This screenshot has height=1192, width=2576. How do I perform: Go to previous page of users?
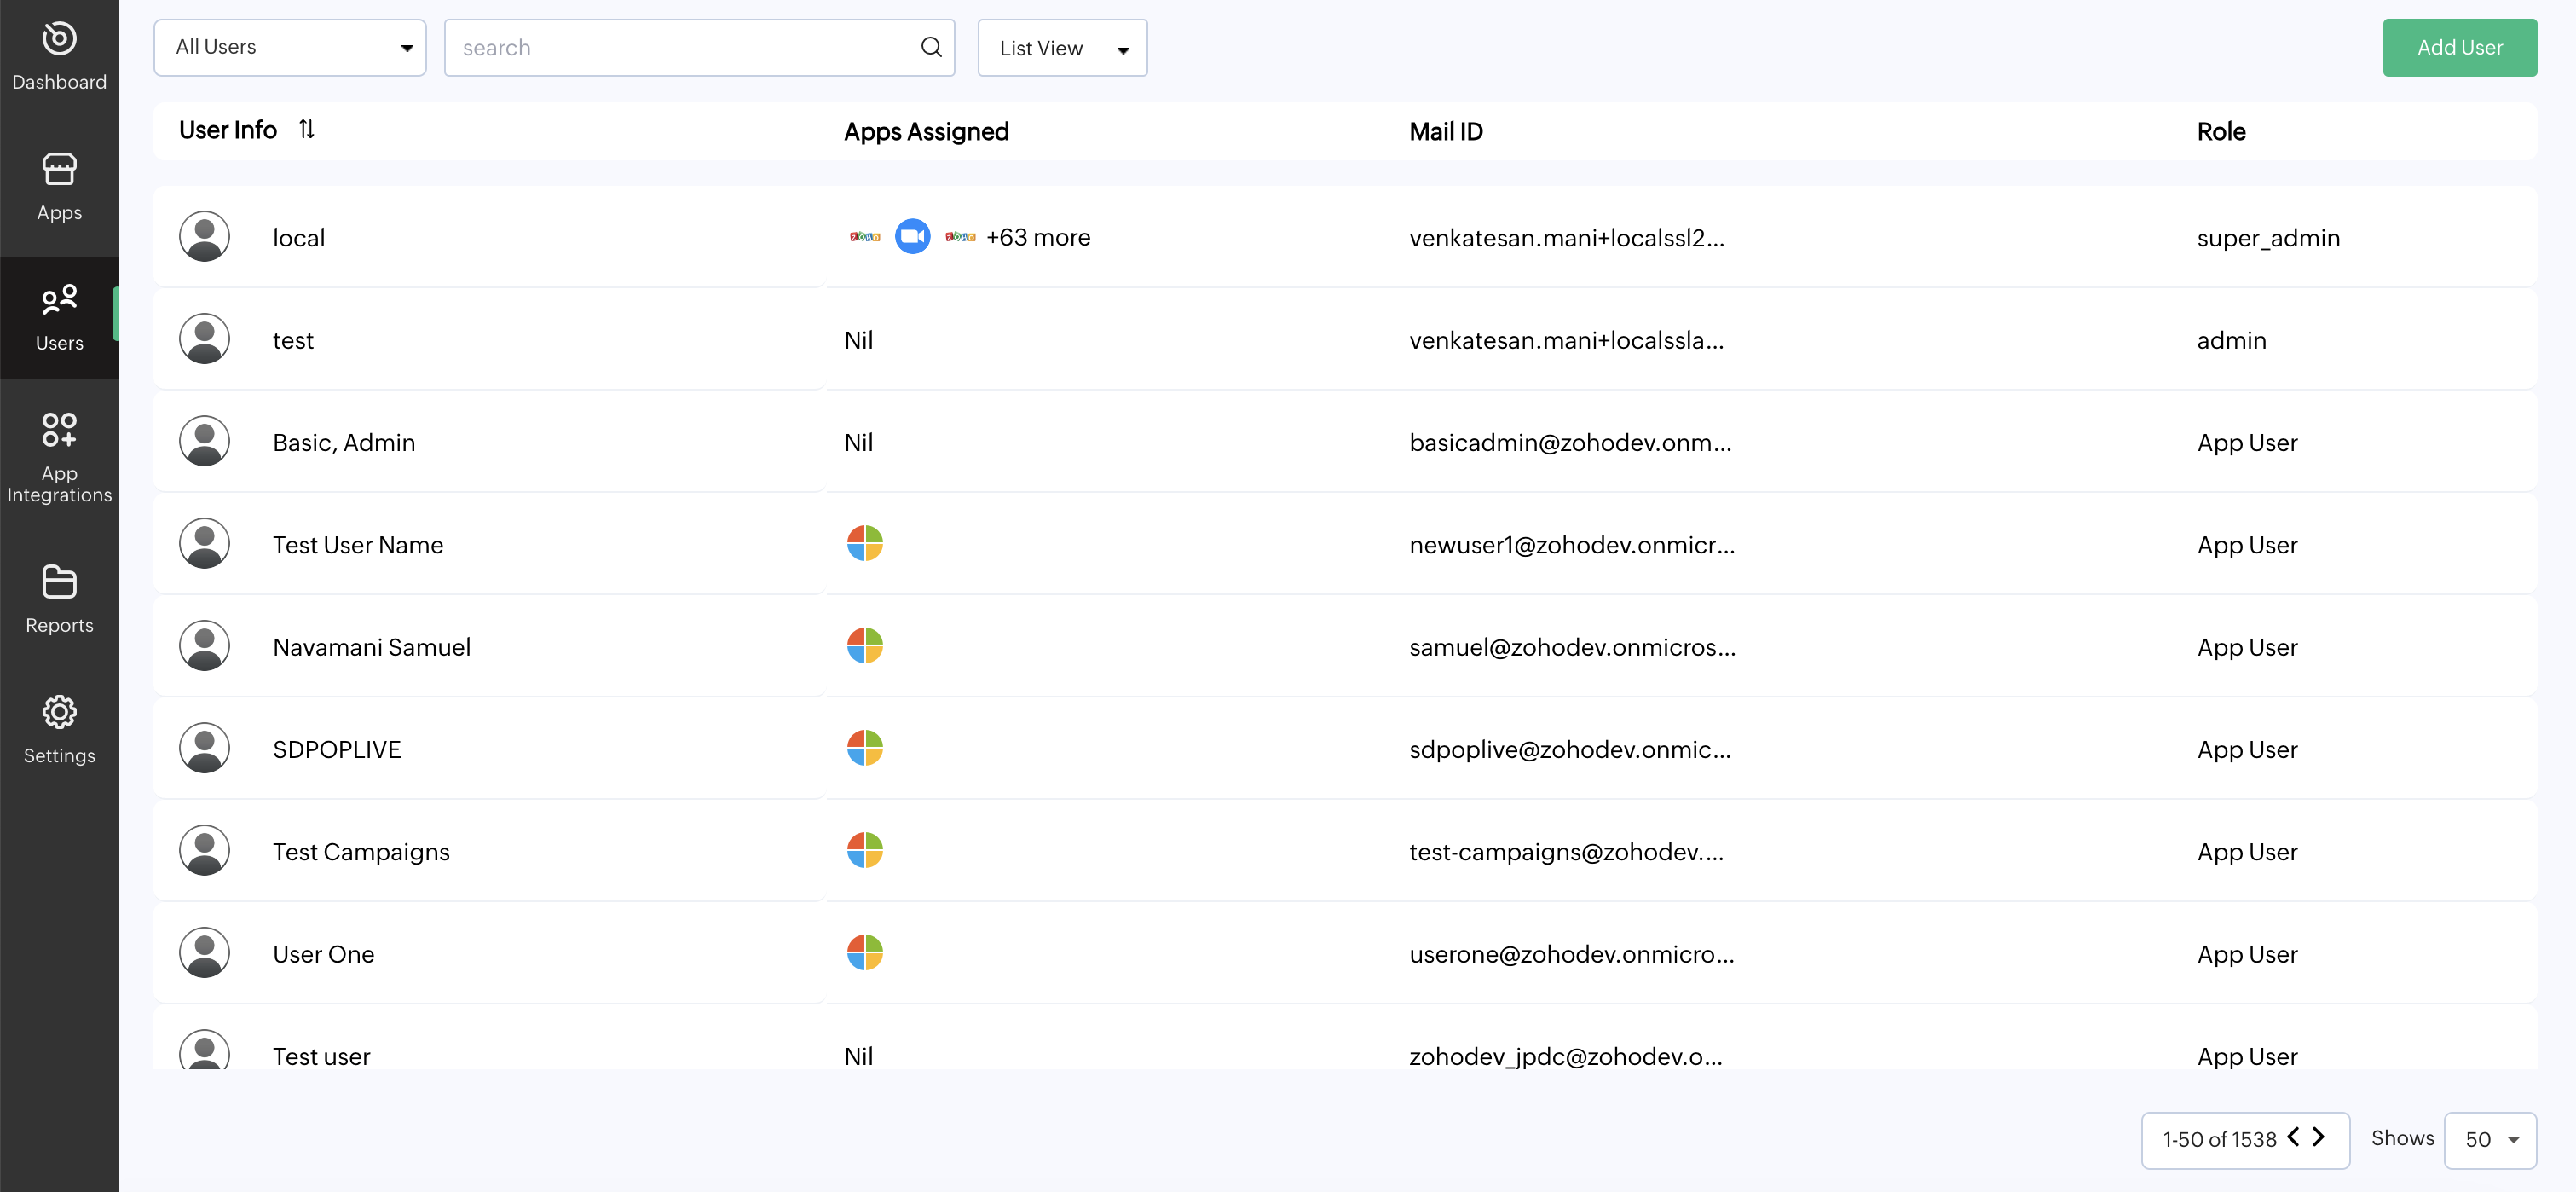pyautogui.click(x=2293, y=1137)
